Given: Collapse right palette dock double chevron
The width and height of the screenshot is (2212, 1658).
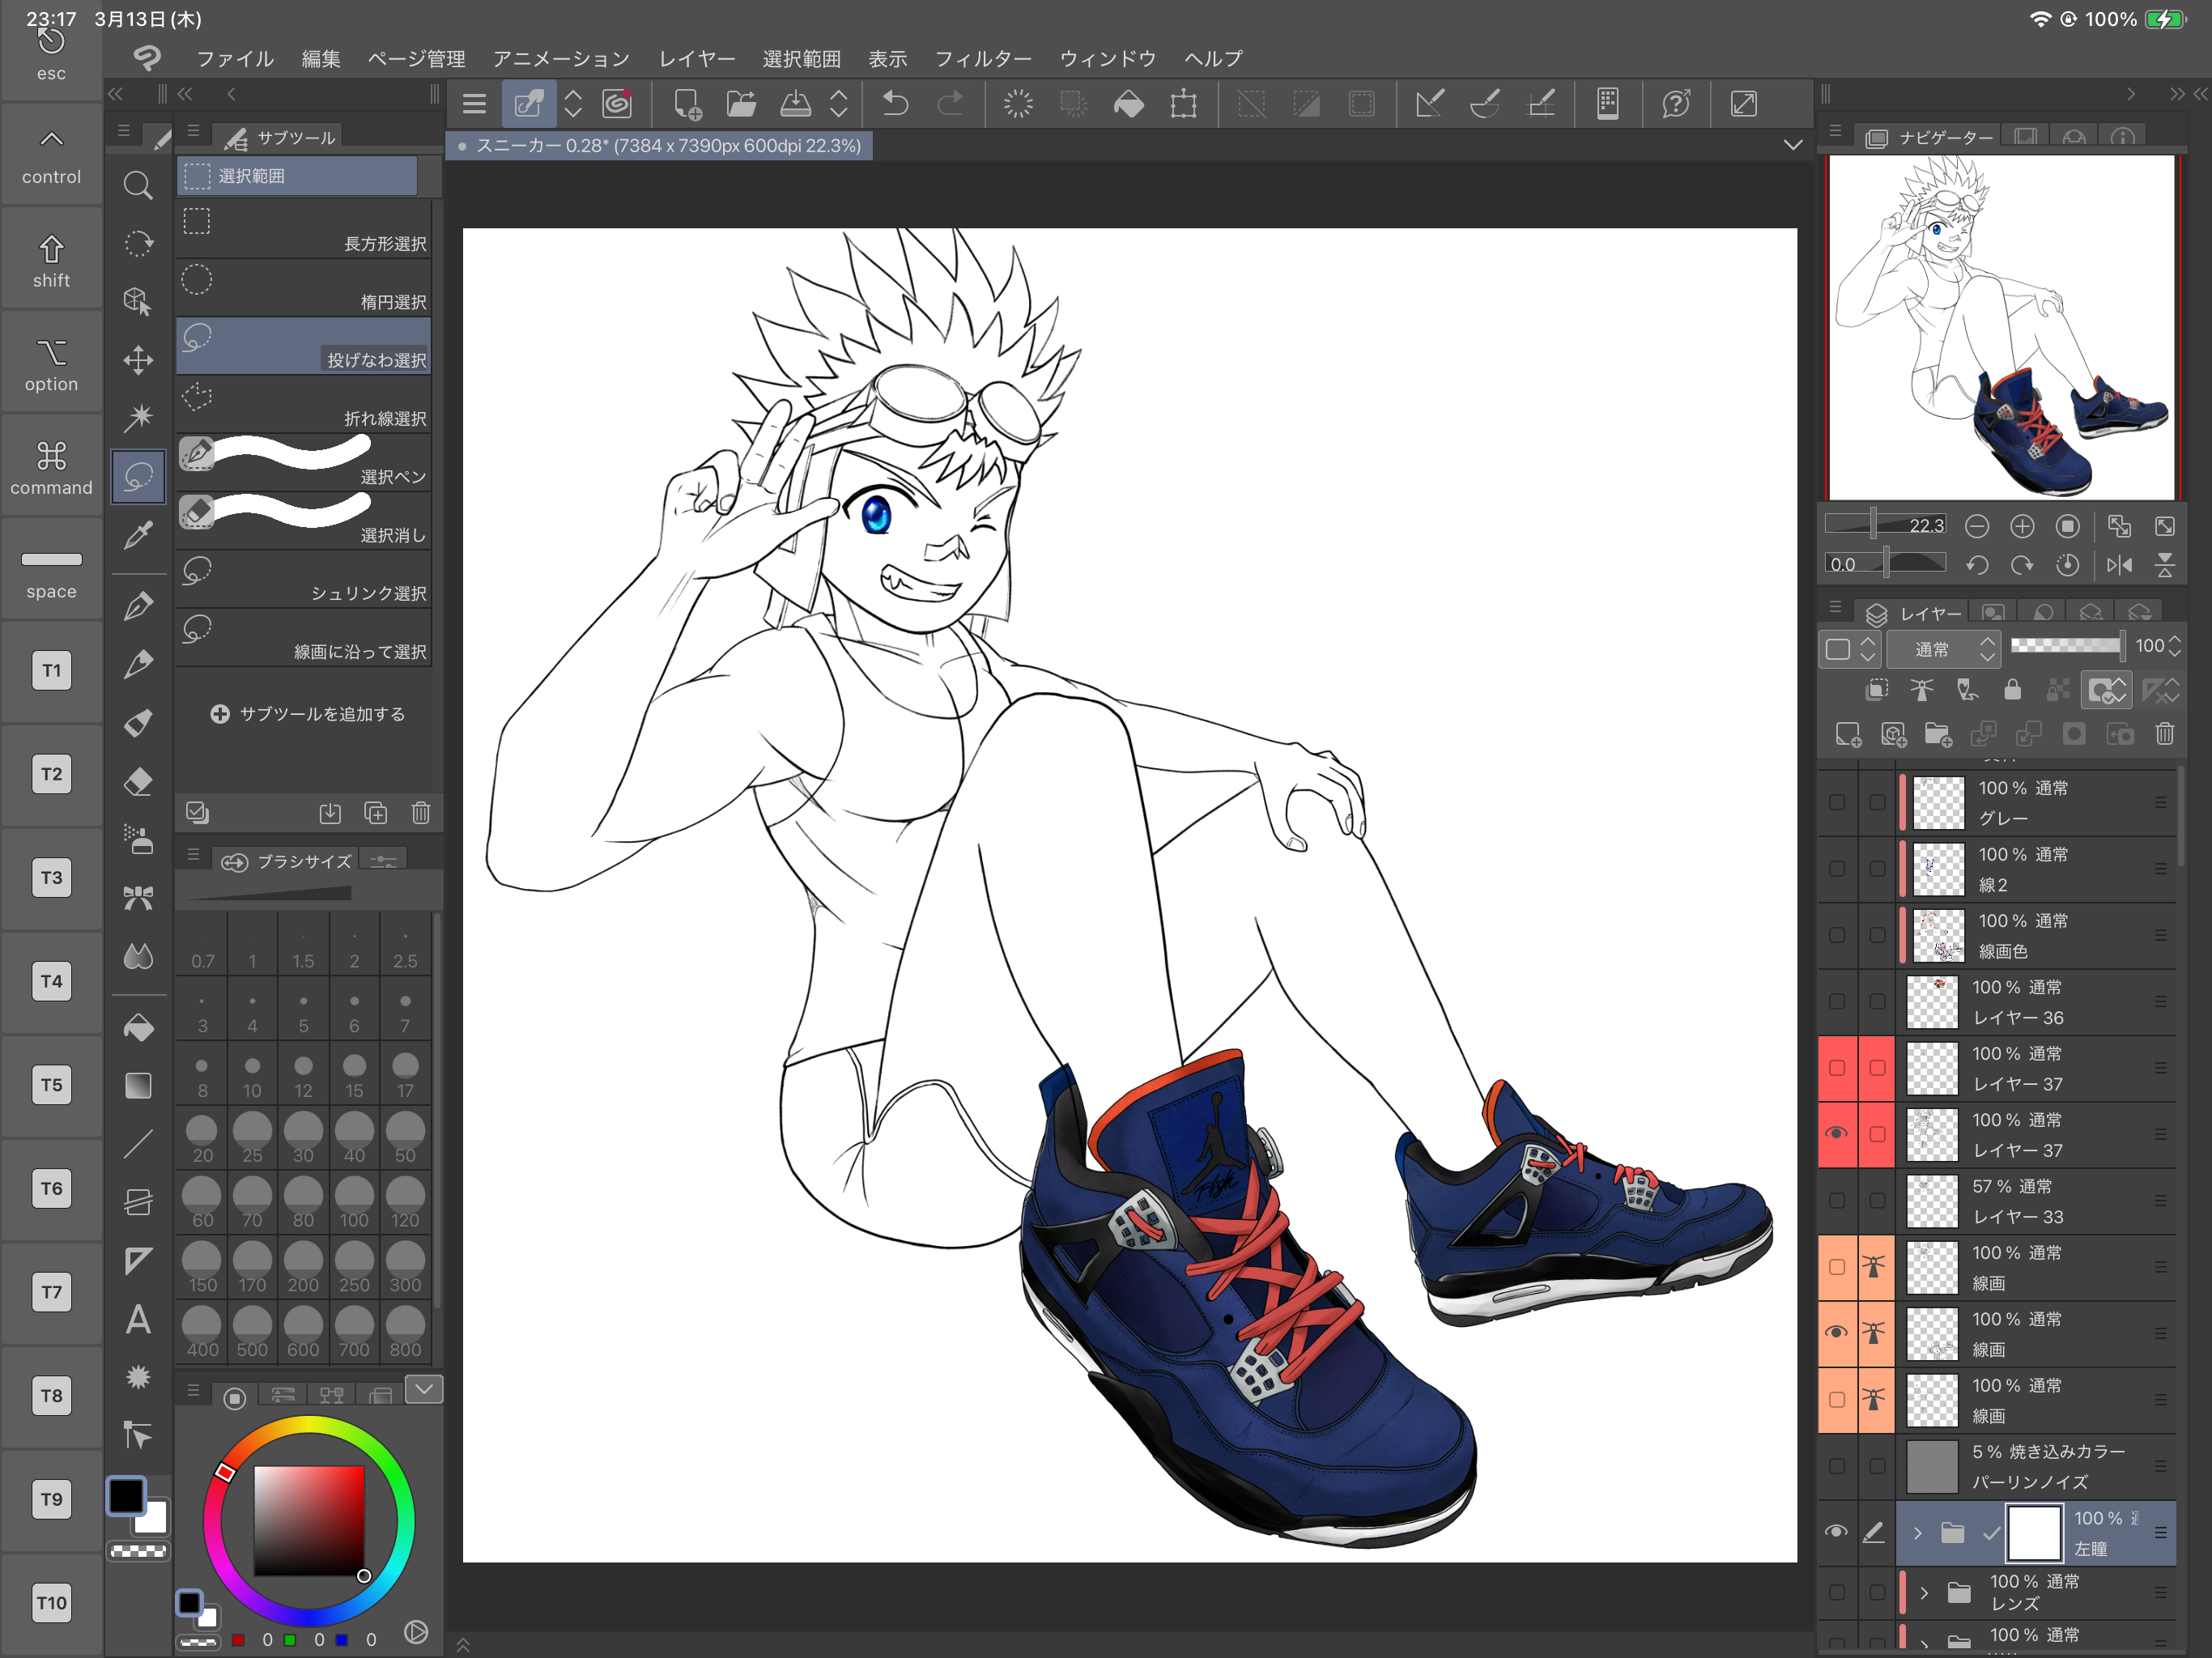Looking at the screenshot, I should tap(2177, 94).
